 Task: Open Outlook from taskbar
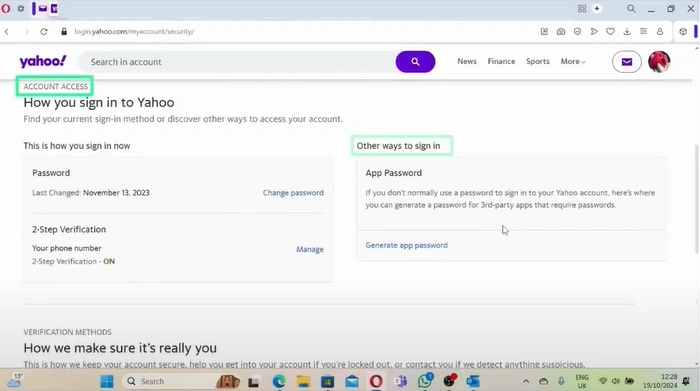(x=473, y=381)
